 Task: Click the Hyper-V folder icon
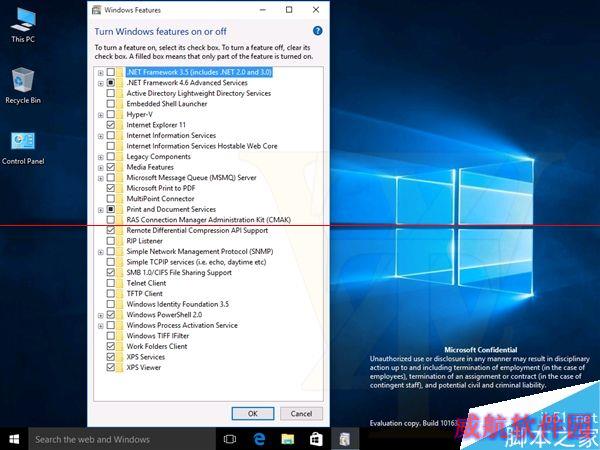(120, 114)
